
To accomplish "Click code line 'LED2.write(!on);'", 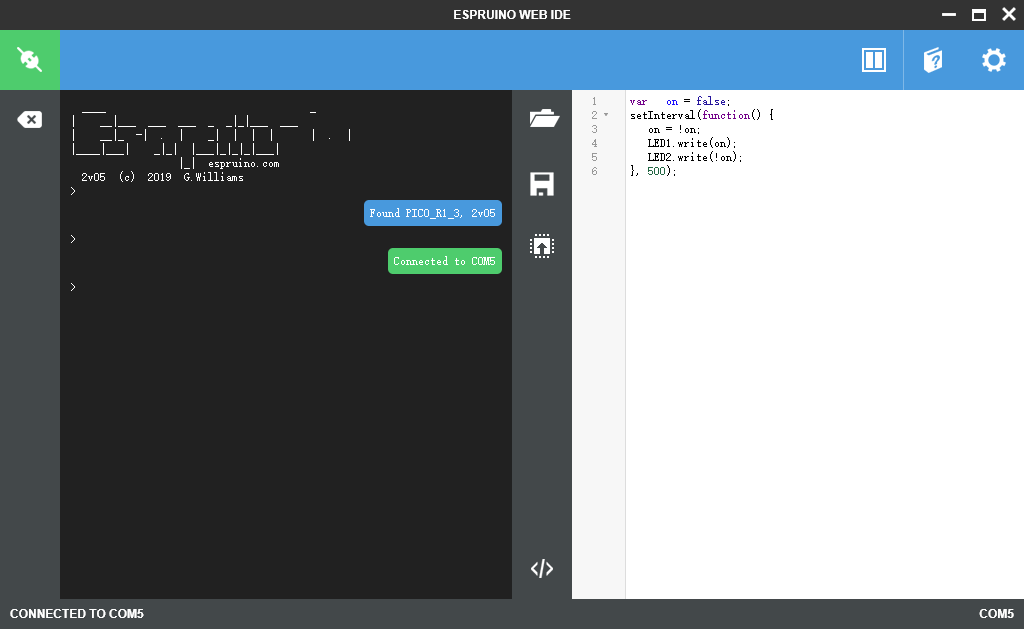I will click(695, 157).
